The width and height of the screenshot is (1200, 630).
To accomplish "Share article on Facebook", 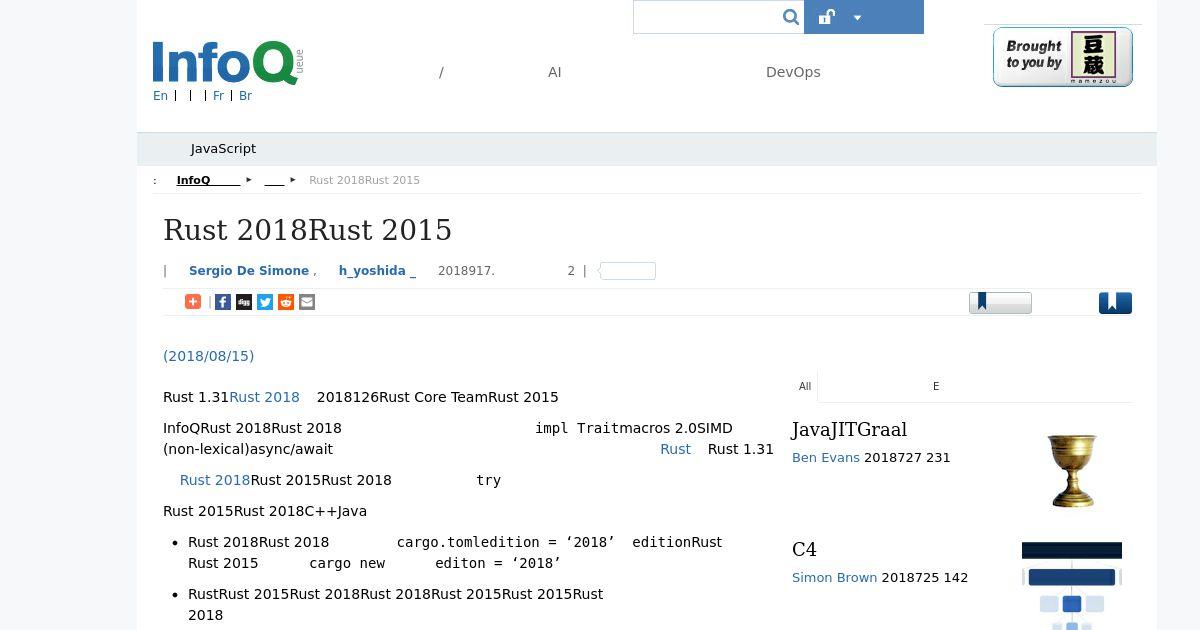I will (x=223, y=302).
